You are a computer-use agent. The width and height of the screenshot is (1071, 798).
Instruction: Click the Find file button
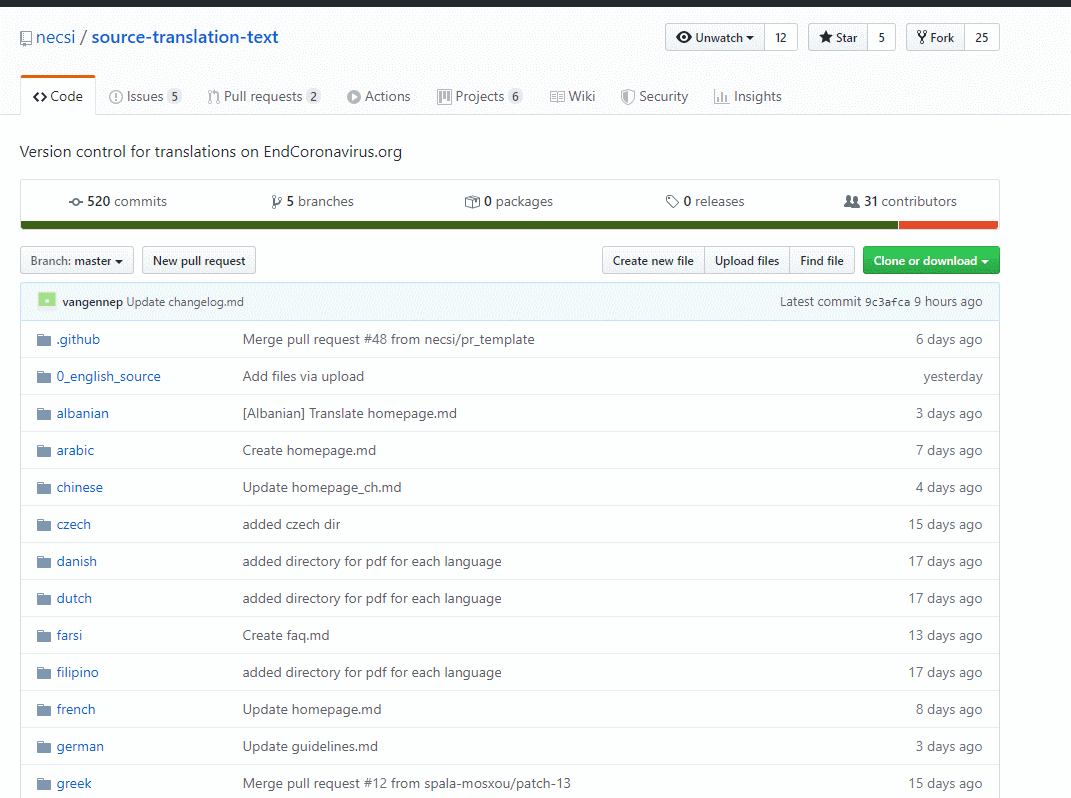822,260
